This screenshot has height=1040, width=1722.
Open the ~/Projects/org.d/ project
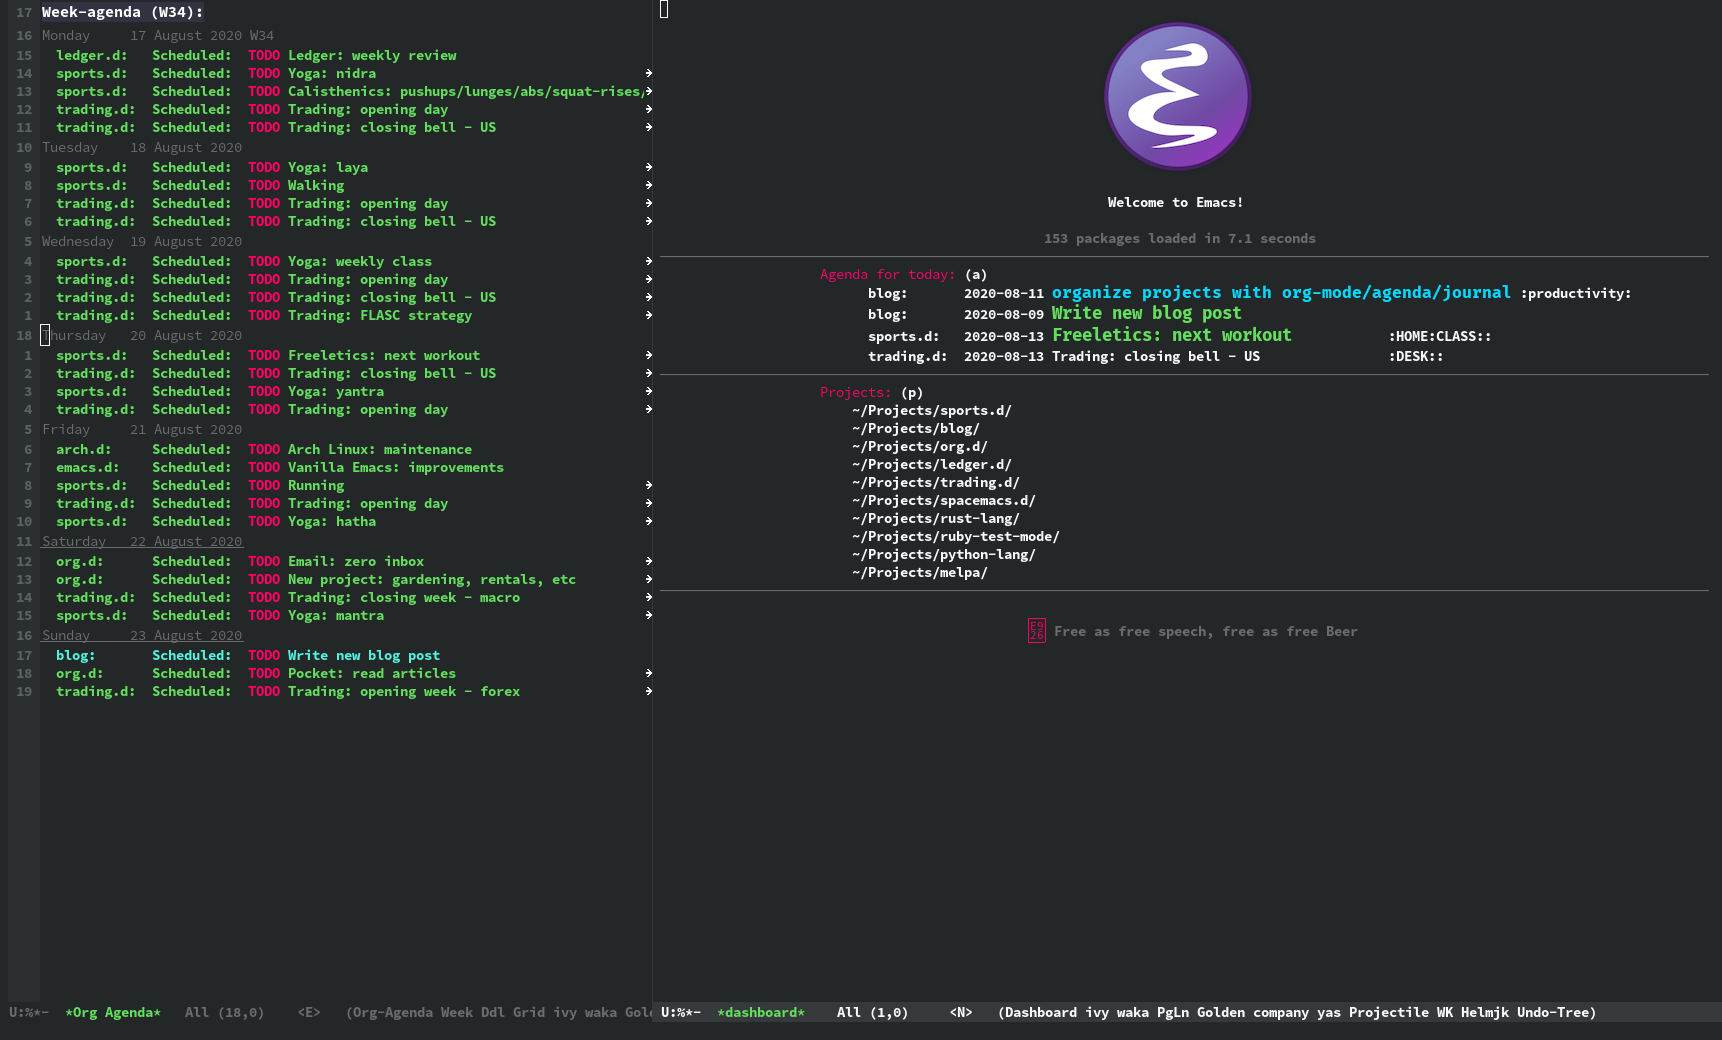tap(920, 446)
